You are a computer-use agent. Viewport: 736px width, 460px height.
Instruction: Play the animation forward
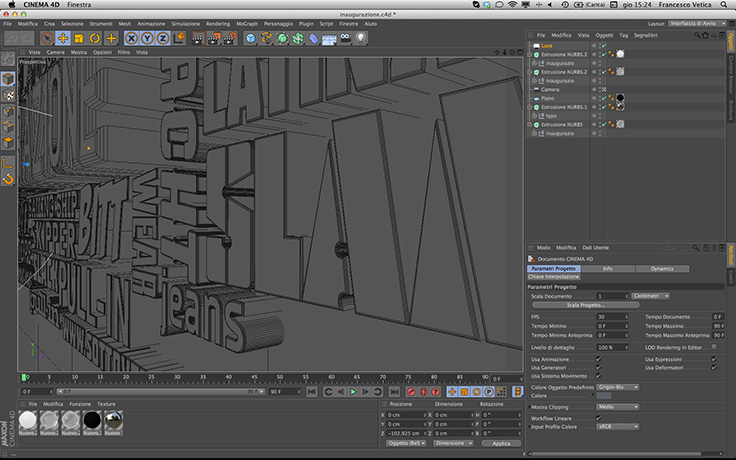[x=353, y=391]
